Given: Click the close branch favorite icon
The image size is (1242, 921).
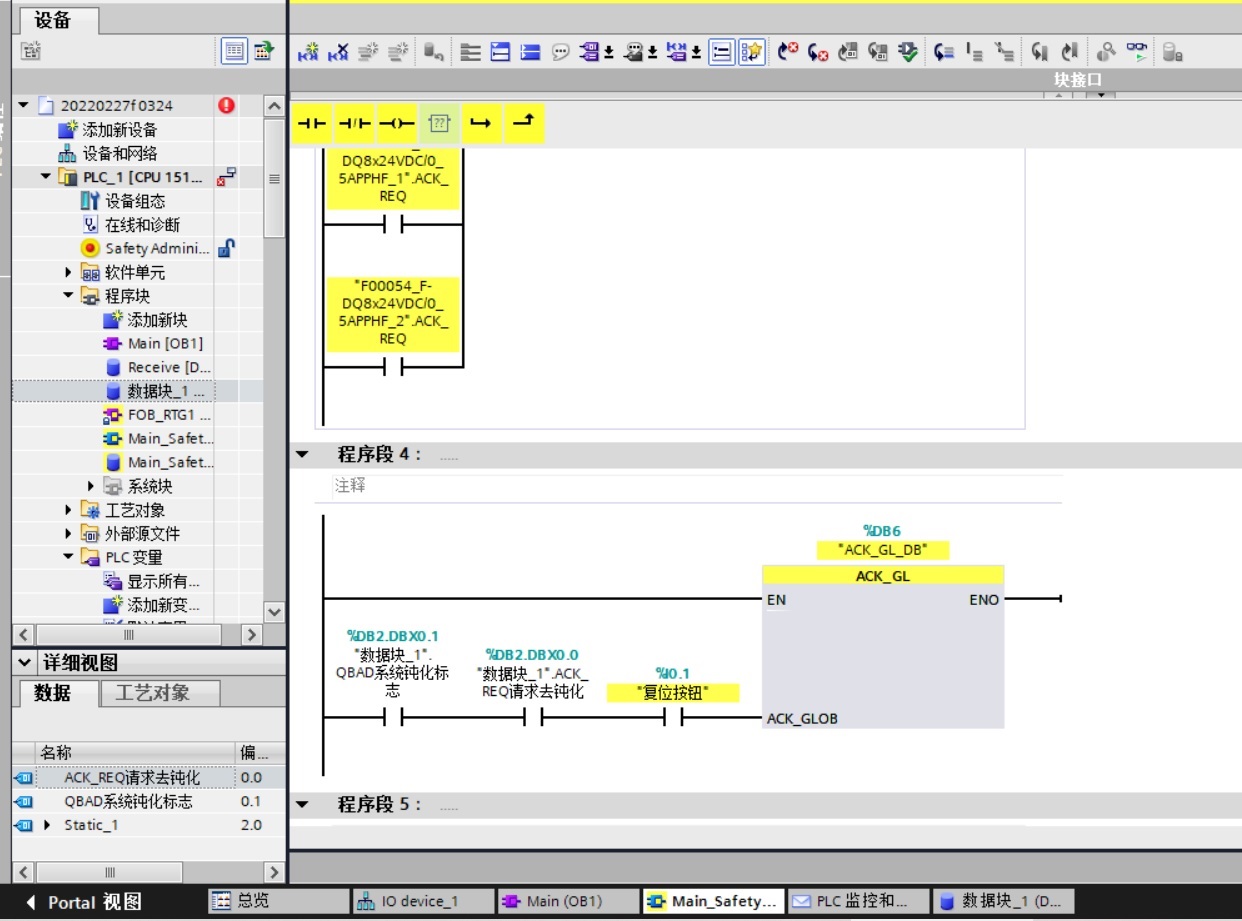Looking at the screenshot, I should [x=523, y=123].
